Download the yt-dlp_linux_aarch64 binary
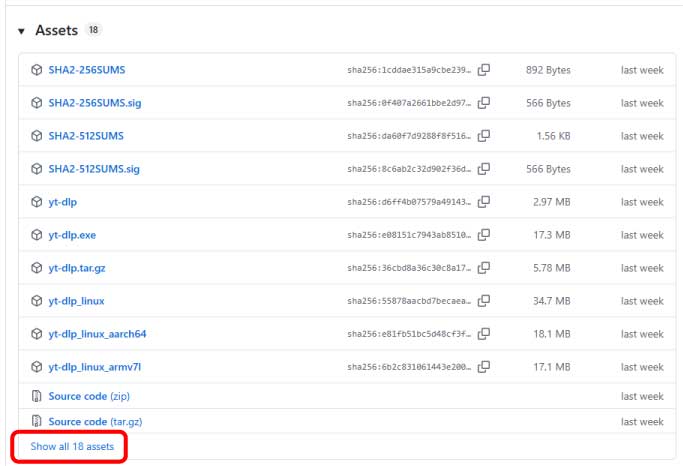The width and height of the screenshot is (683, 466). click(97, 334)
